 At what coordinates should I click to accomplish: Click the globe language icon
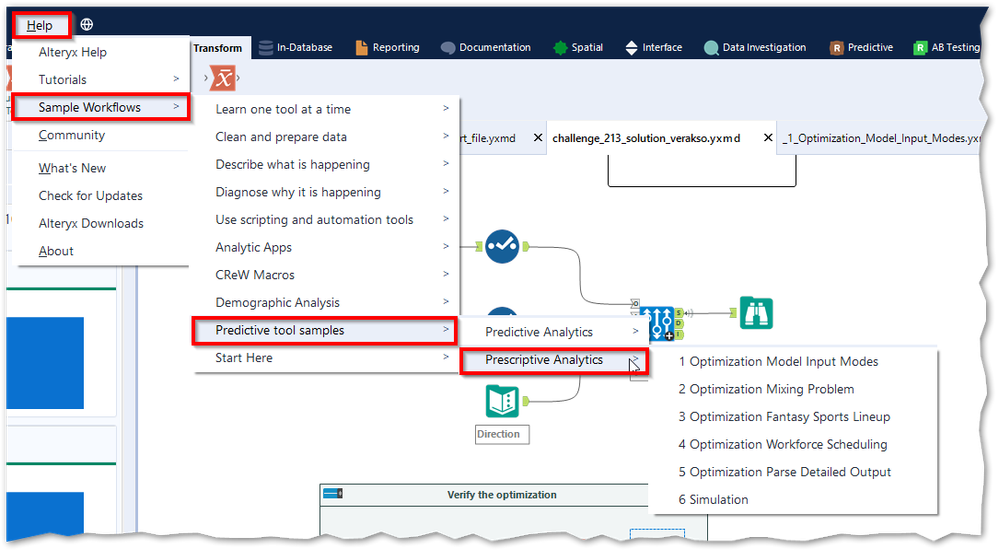point(87,24)
